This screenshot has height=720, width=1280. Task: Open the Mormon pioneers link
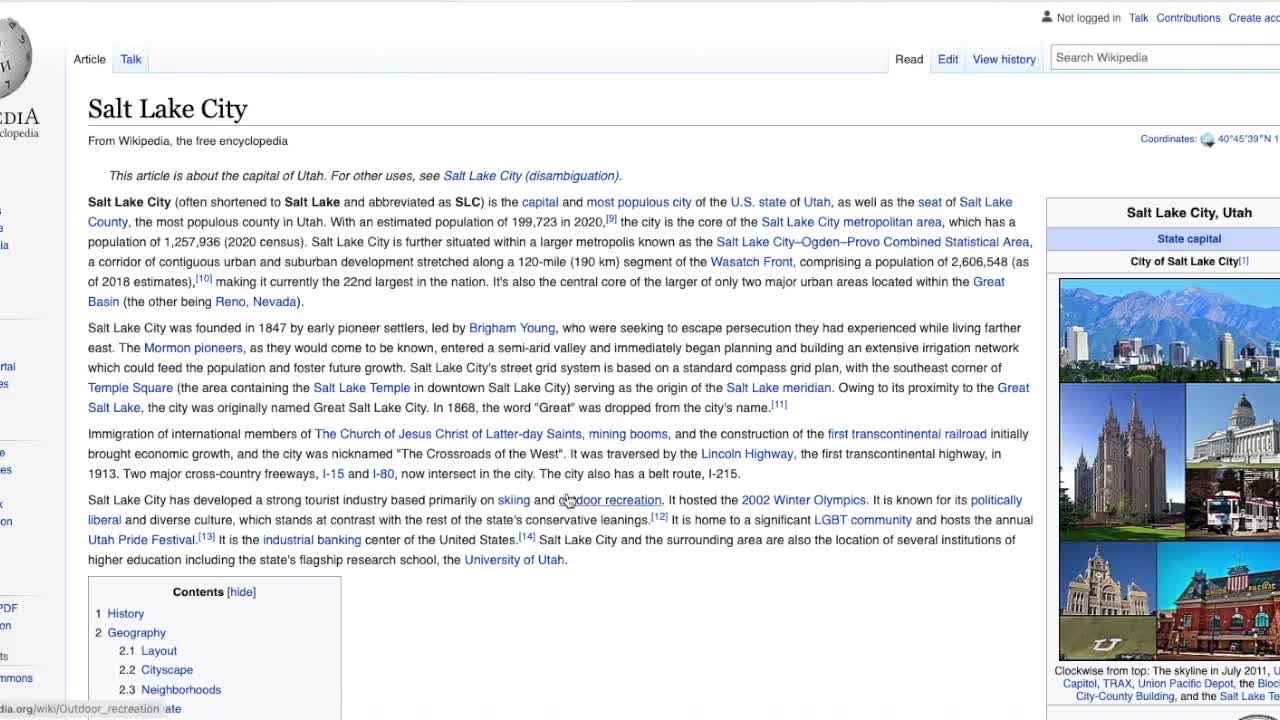click(193, 348)
